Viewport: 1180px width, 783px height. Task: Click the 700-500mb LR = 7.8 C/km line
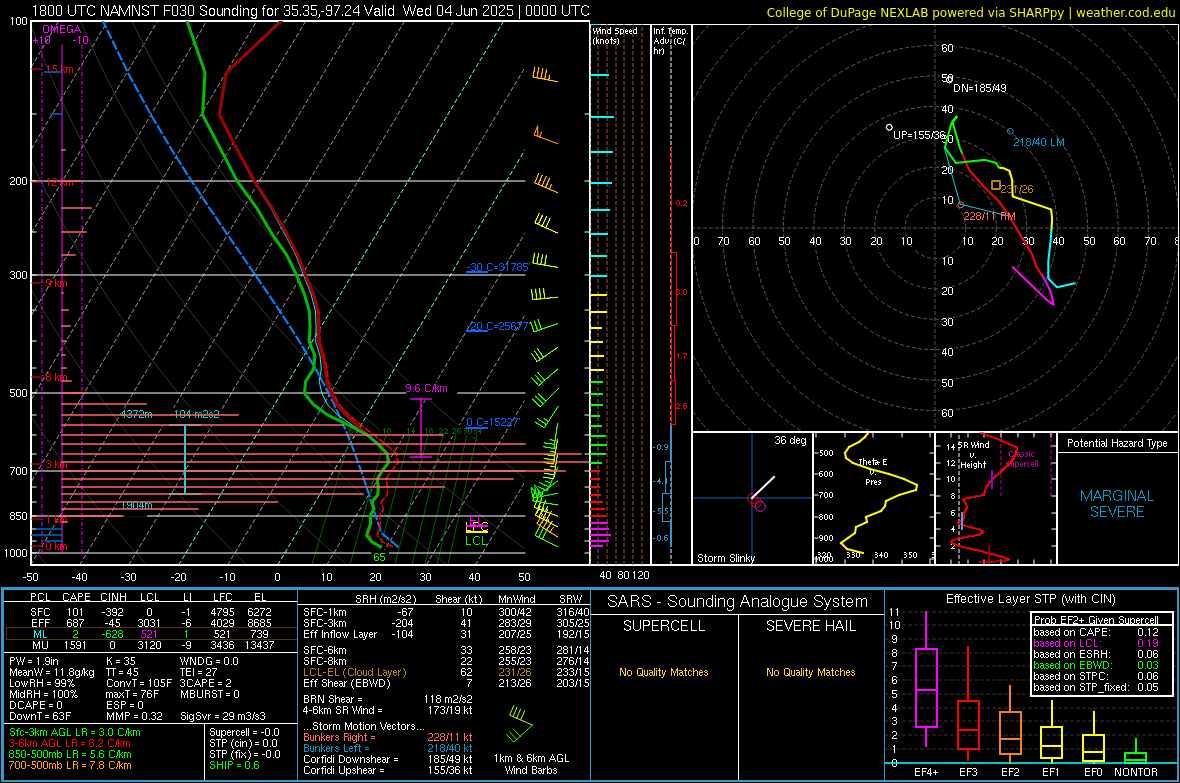pyautogui.click(x=70, y=765)
